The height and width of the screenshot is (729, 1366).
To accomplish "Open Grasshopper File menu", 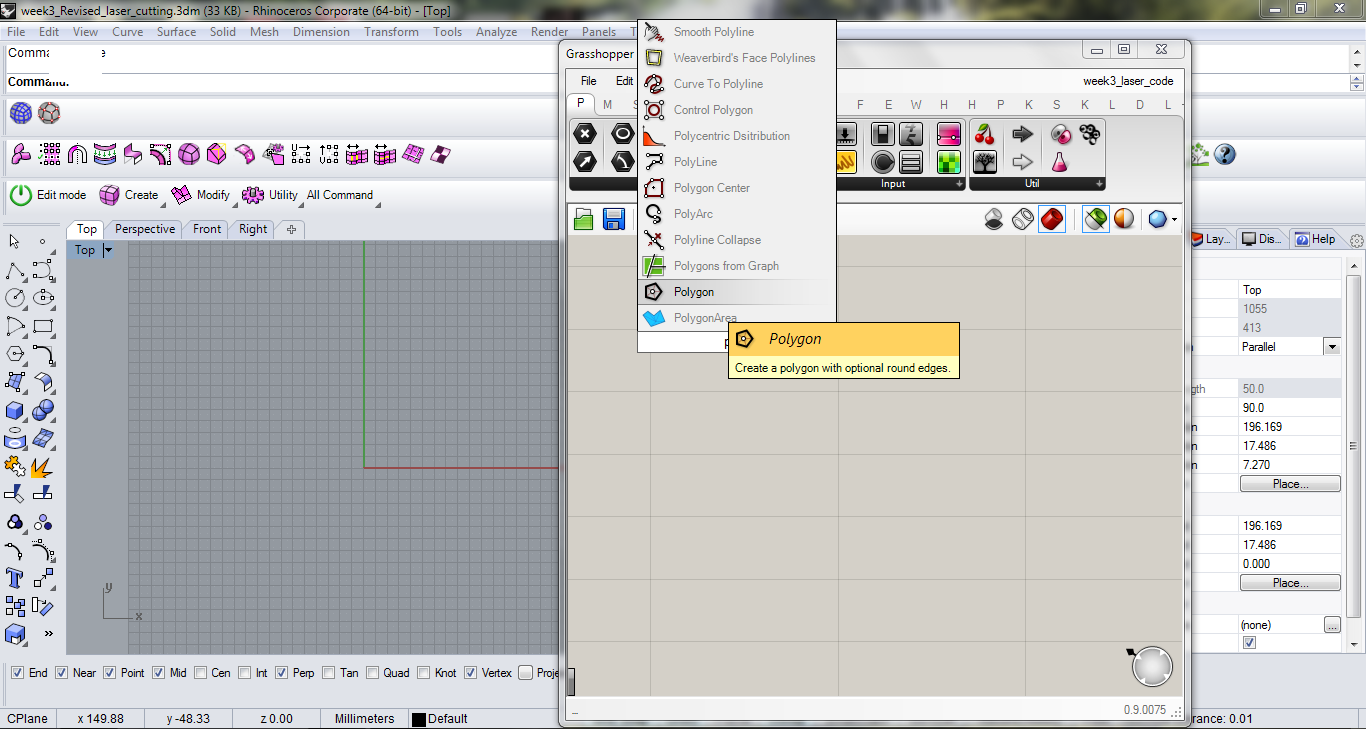I will 589,81.
